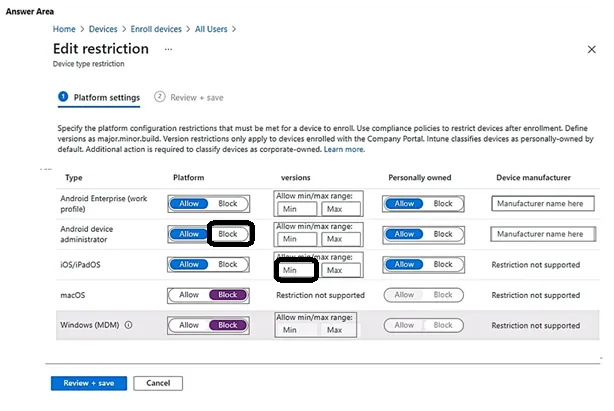Click the info icon next to Windows (MDM)

(128, 325)
